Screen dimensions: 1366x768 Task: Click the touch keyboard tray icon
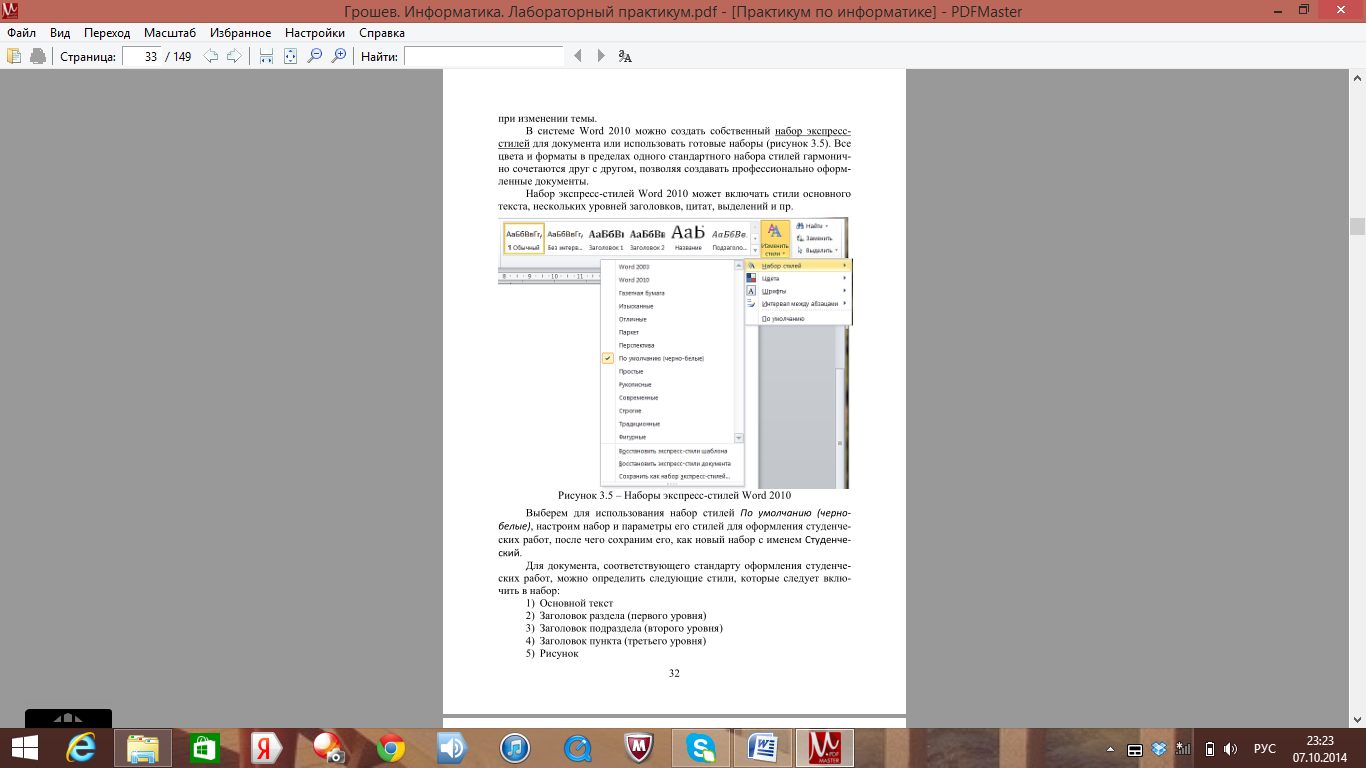click(x=1135, y=749)
